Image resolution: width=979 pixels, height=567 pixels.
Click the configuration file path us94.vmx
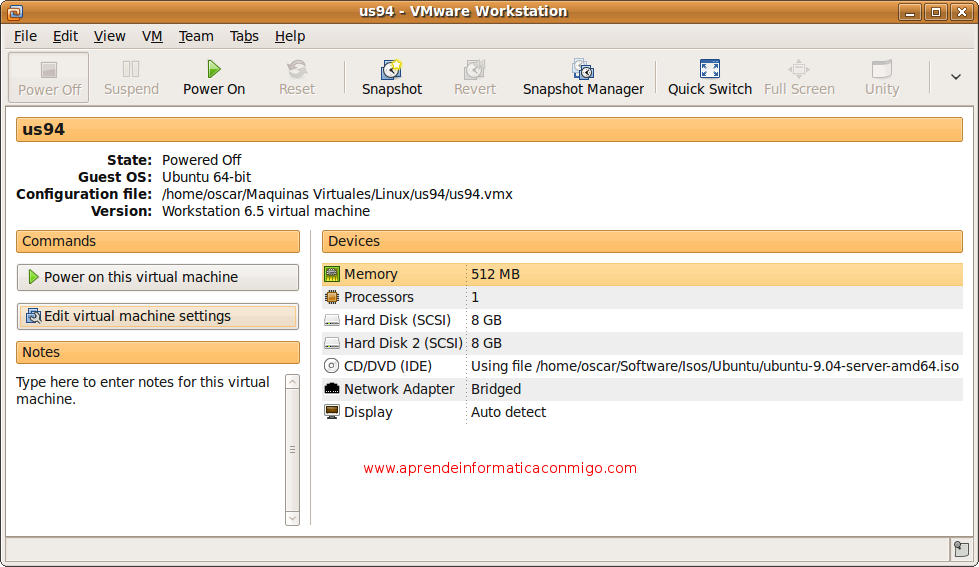click(x=337, y=194)
